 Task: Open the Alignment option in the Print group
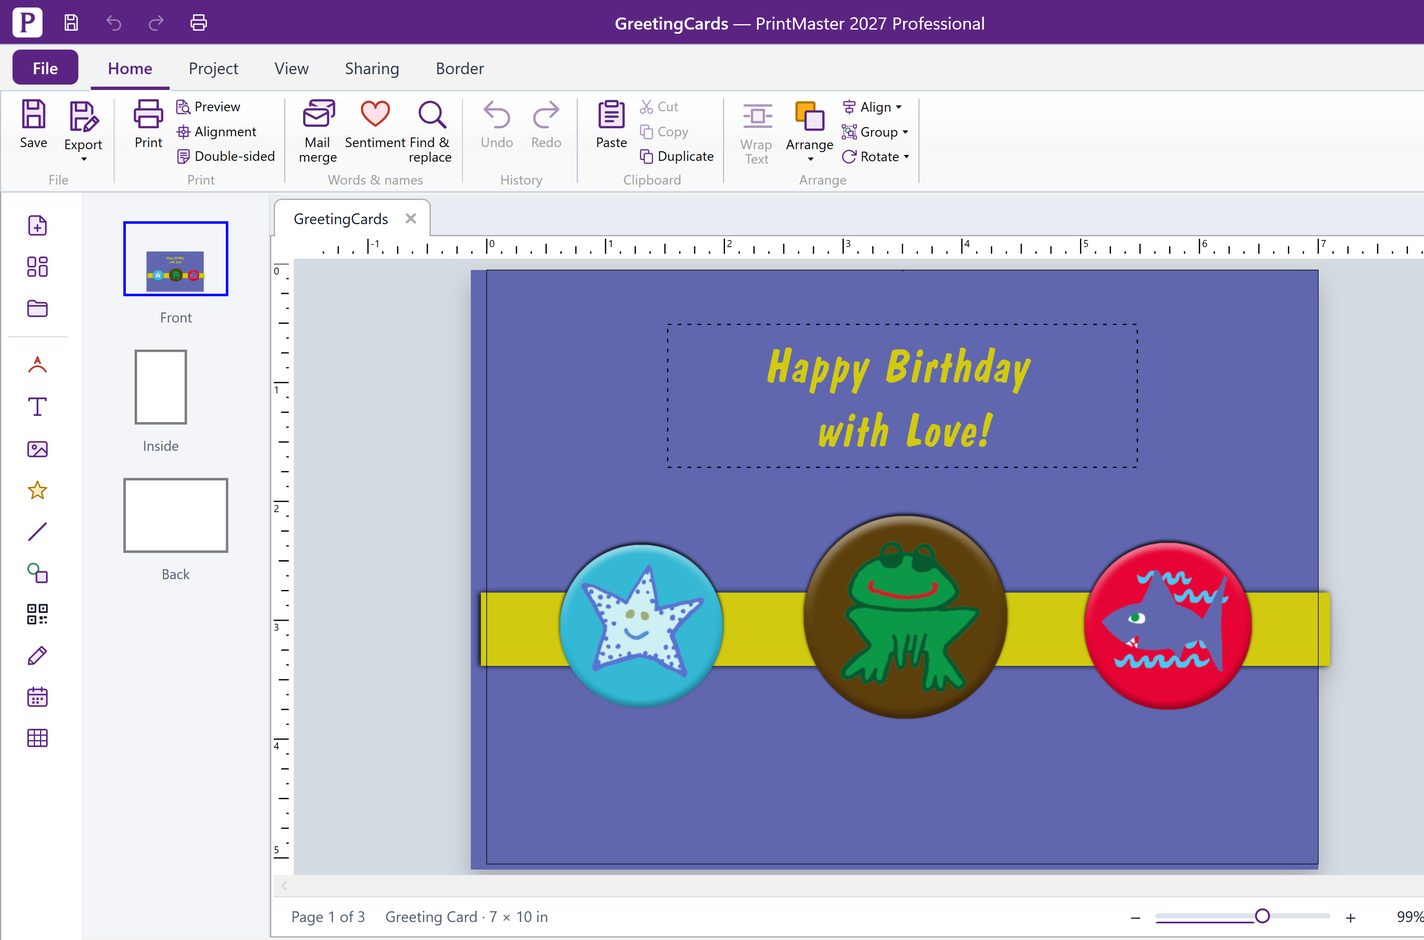coord(216,132)
